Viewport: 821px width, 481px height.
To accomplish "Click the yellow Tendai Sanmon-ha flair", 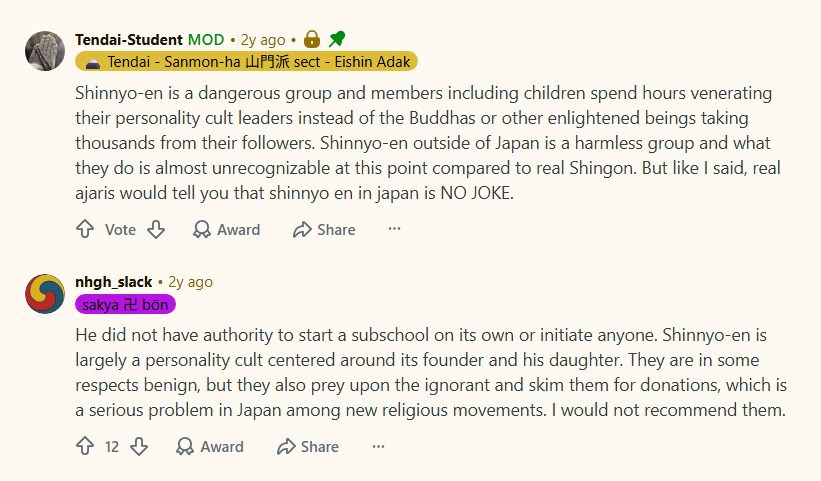I will [x=246, y=62].
